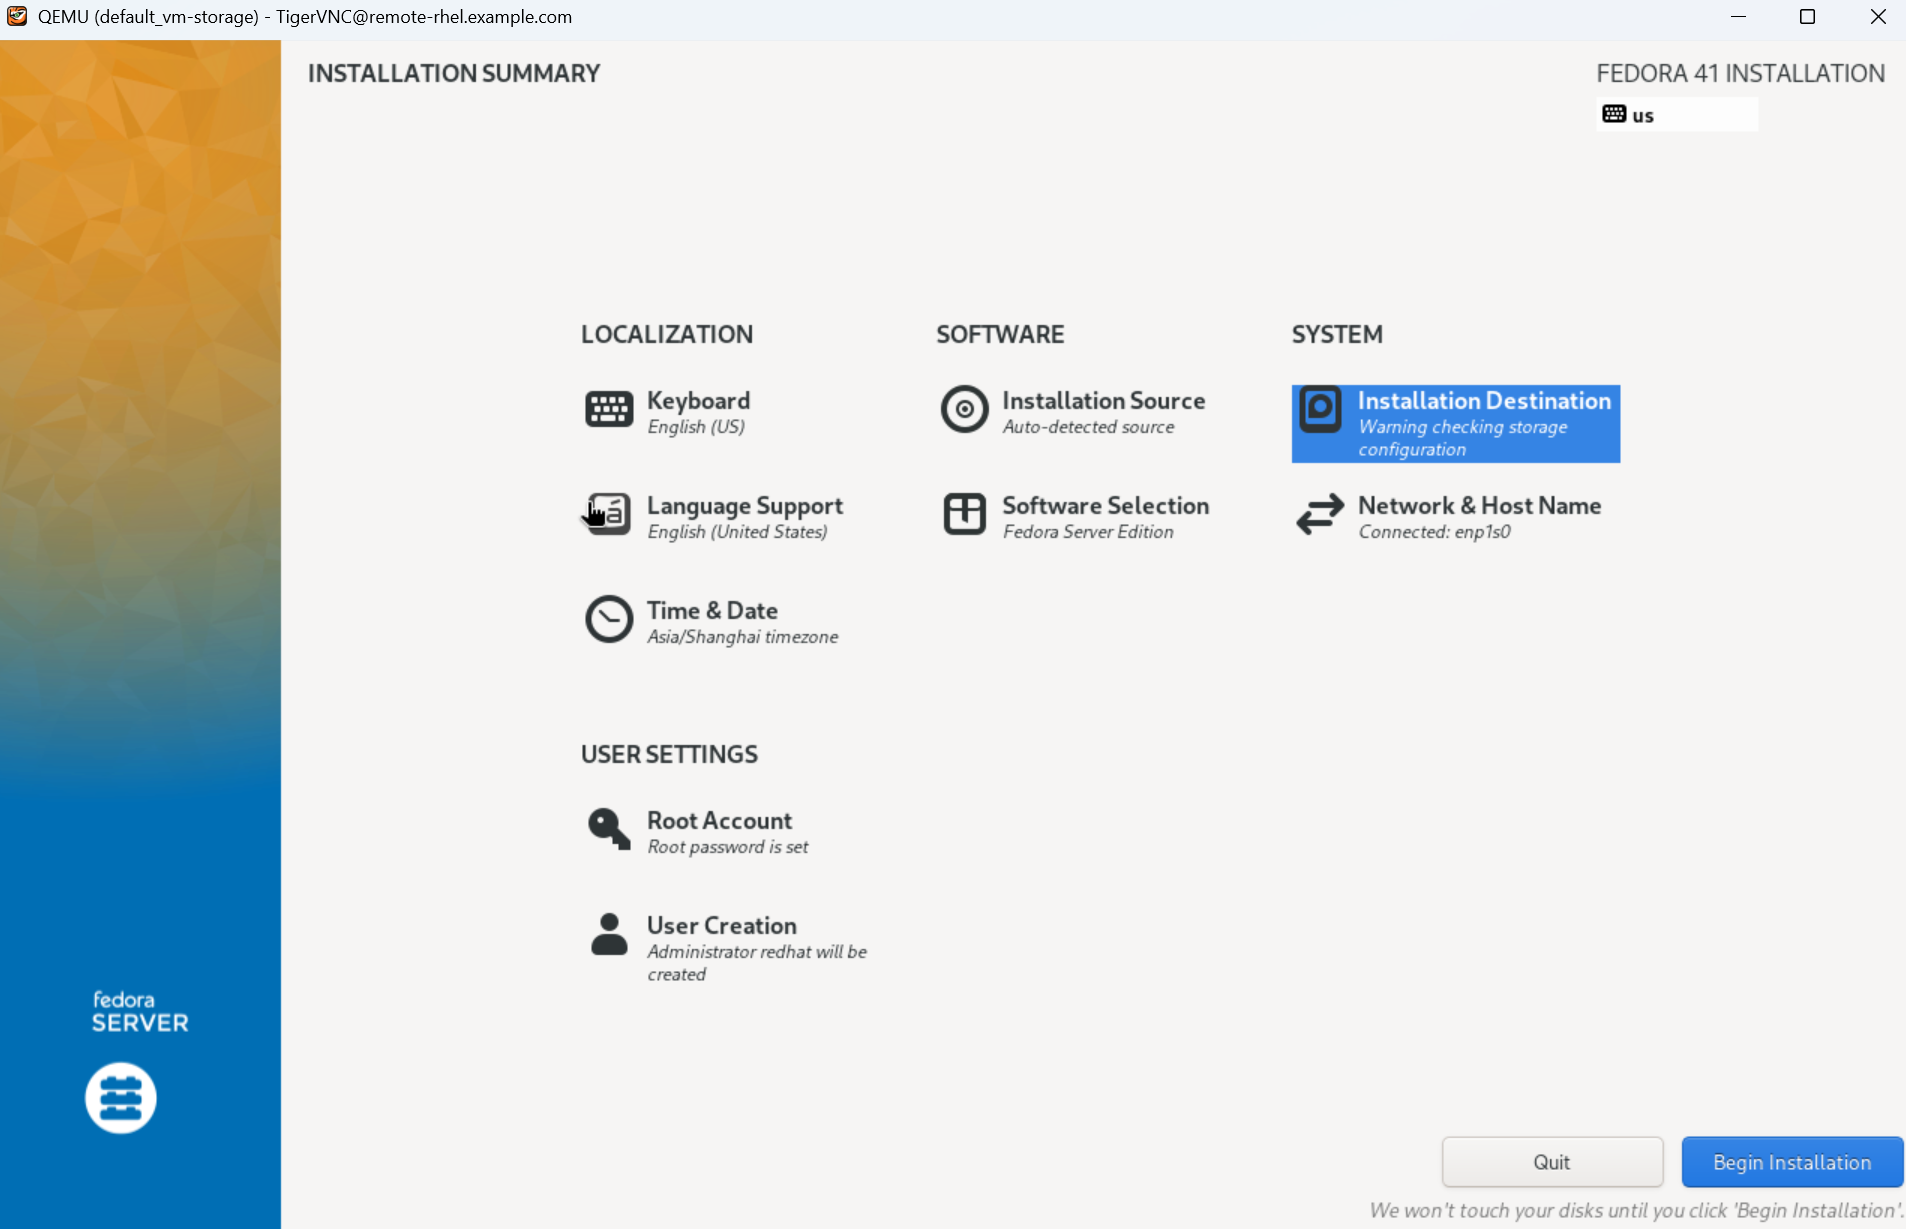Maximize the TigerVNC window
This screenshot has width=1906, height=1229.
tap(1807, 17)
